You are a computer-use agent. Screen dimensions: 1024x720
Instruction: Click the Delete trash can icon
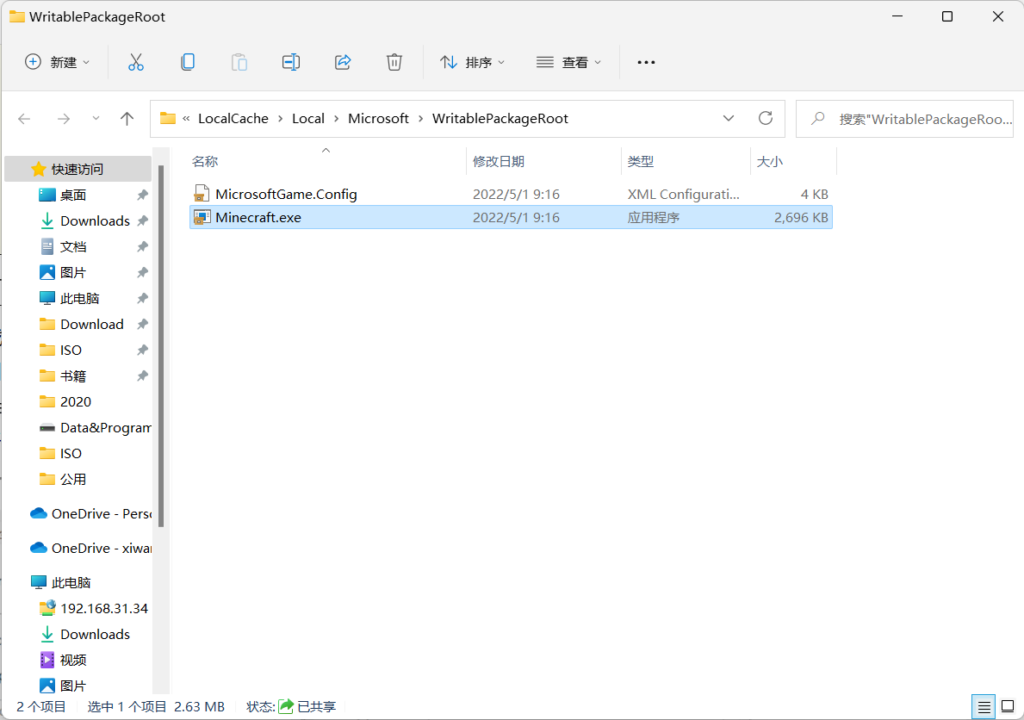(x=394, y=62)
